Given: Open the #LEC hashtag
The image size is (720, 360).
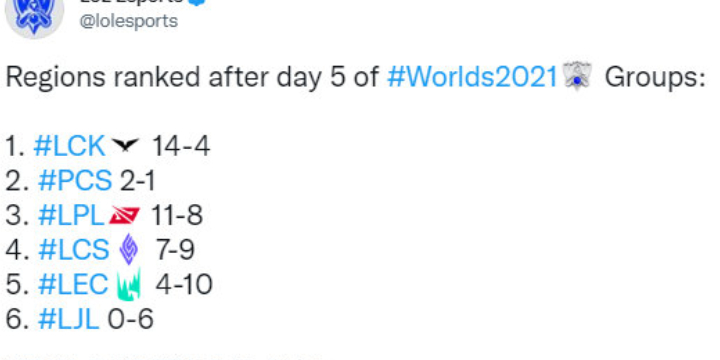Looking at the screenshot, I should [73, 284].
